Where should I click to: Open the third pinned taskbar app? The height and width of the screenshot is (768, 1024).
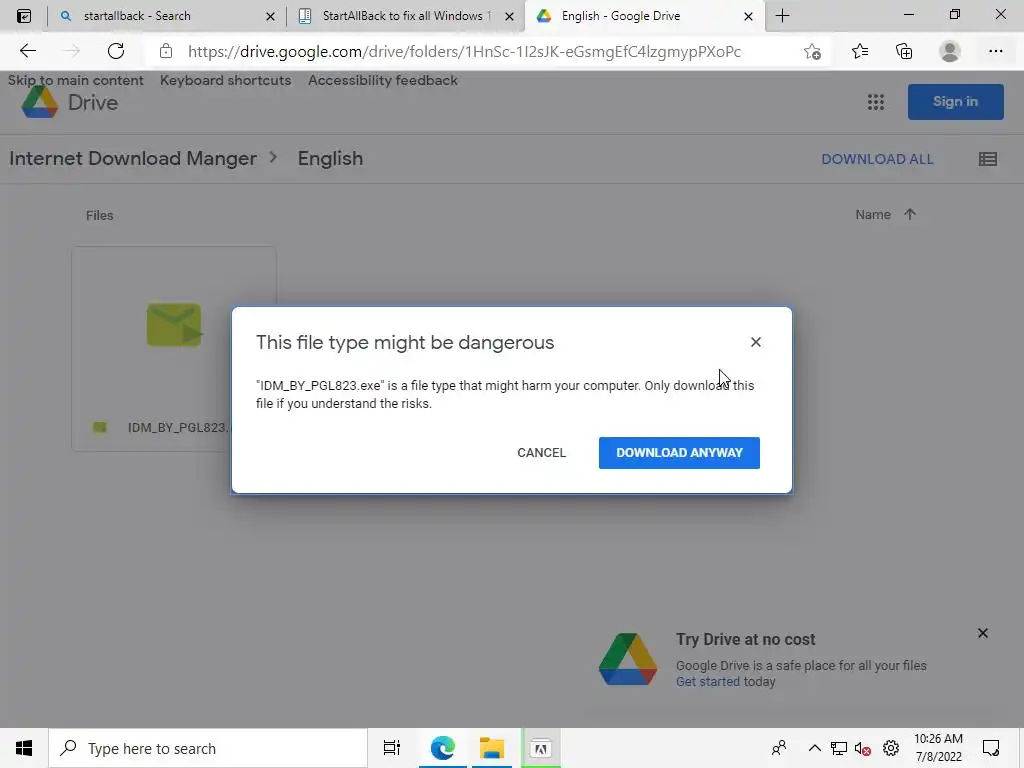(x=541, y=748)
